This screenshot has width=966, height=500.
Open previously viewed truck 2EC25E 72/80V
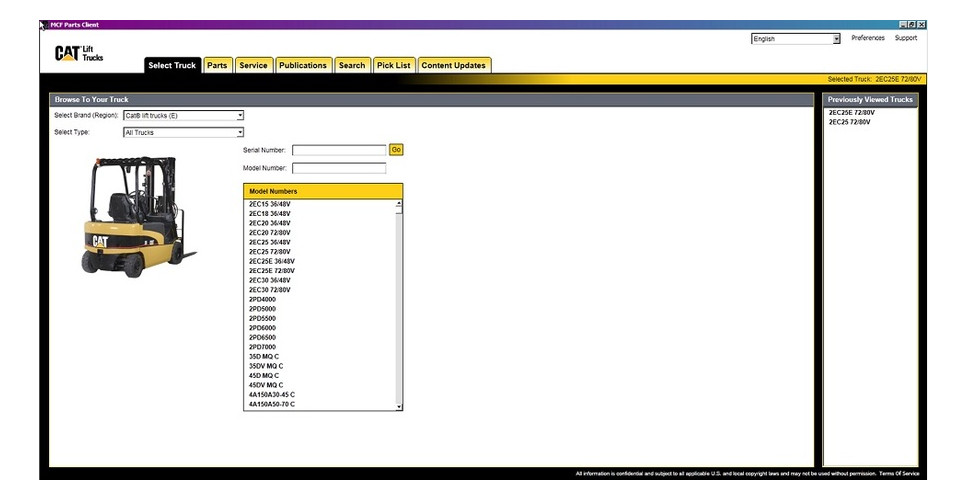coord(851,113)
